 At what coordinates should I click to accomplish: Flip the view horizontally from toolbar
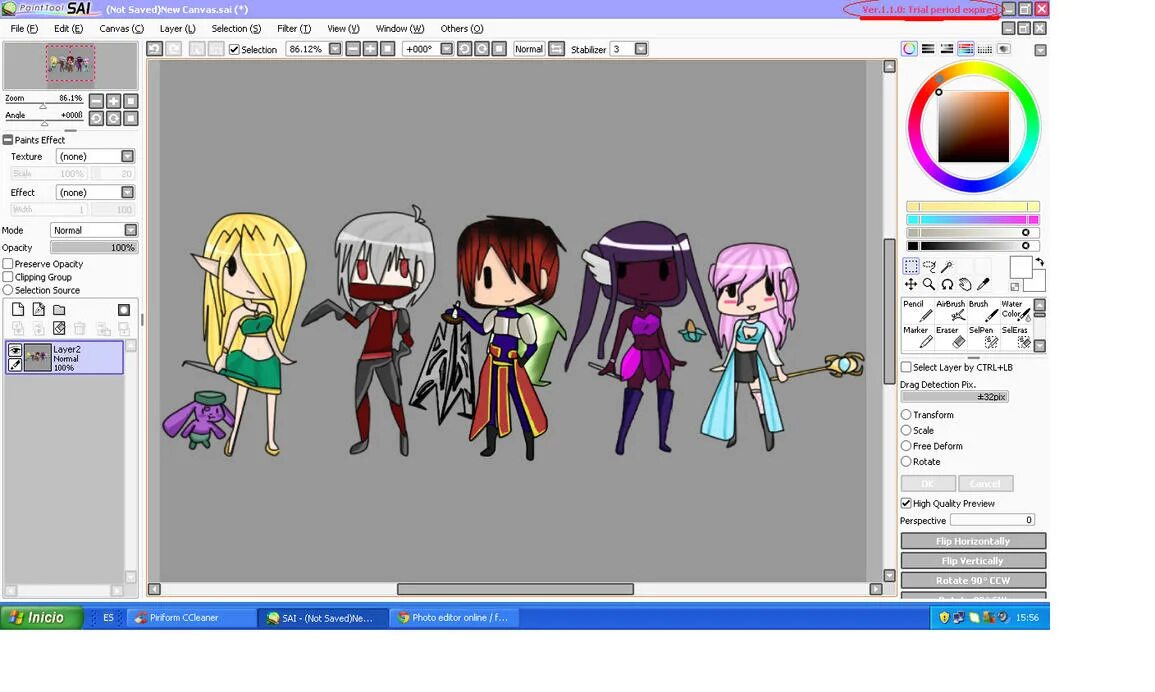click(556, 49)
